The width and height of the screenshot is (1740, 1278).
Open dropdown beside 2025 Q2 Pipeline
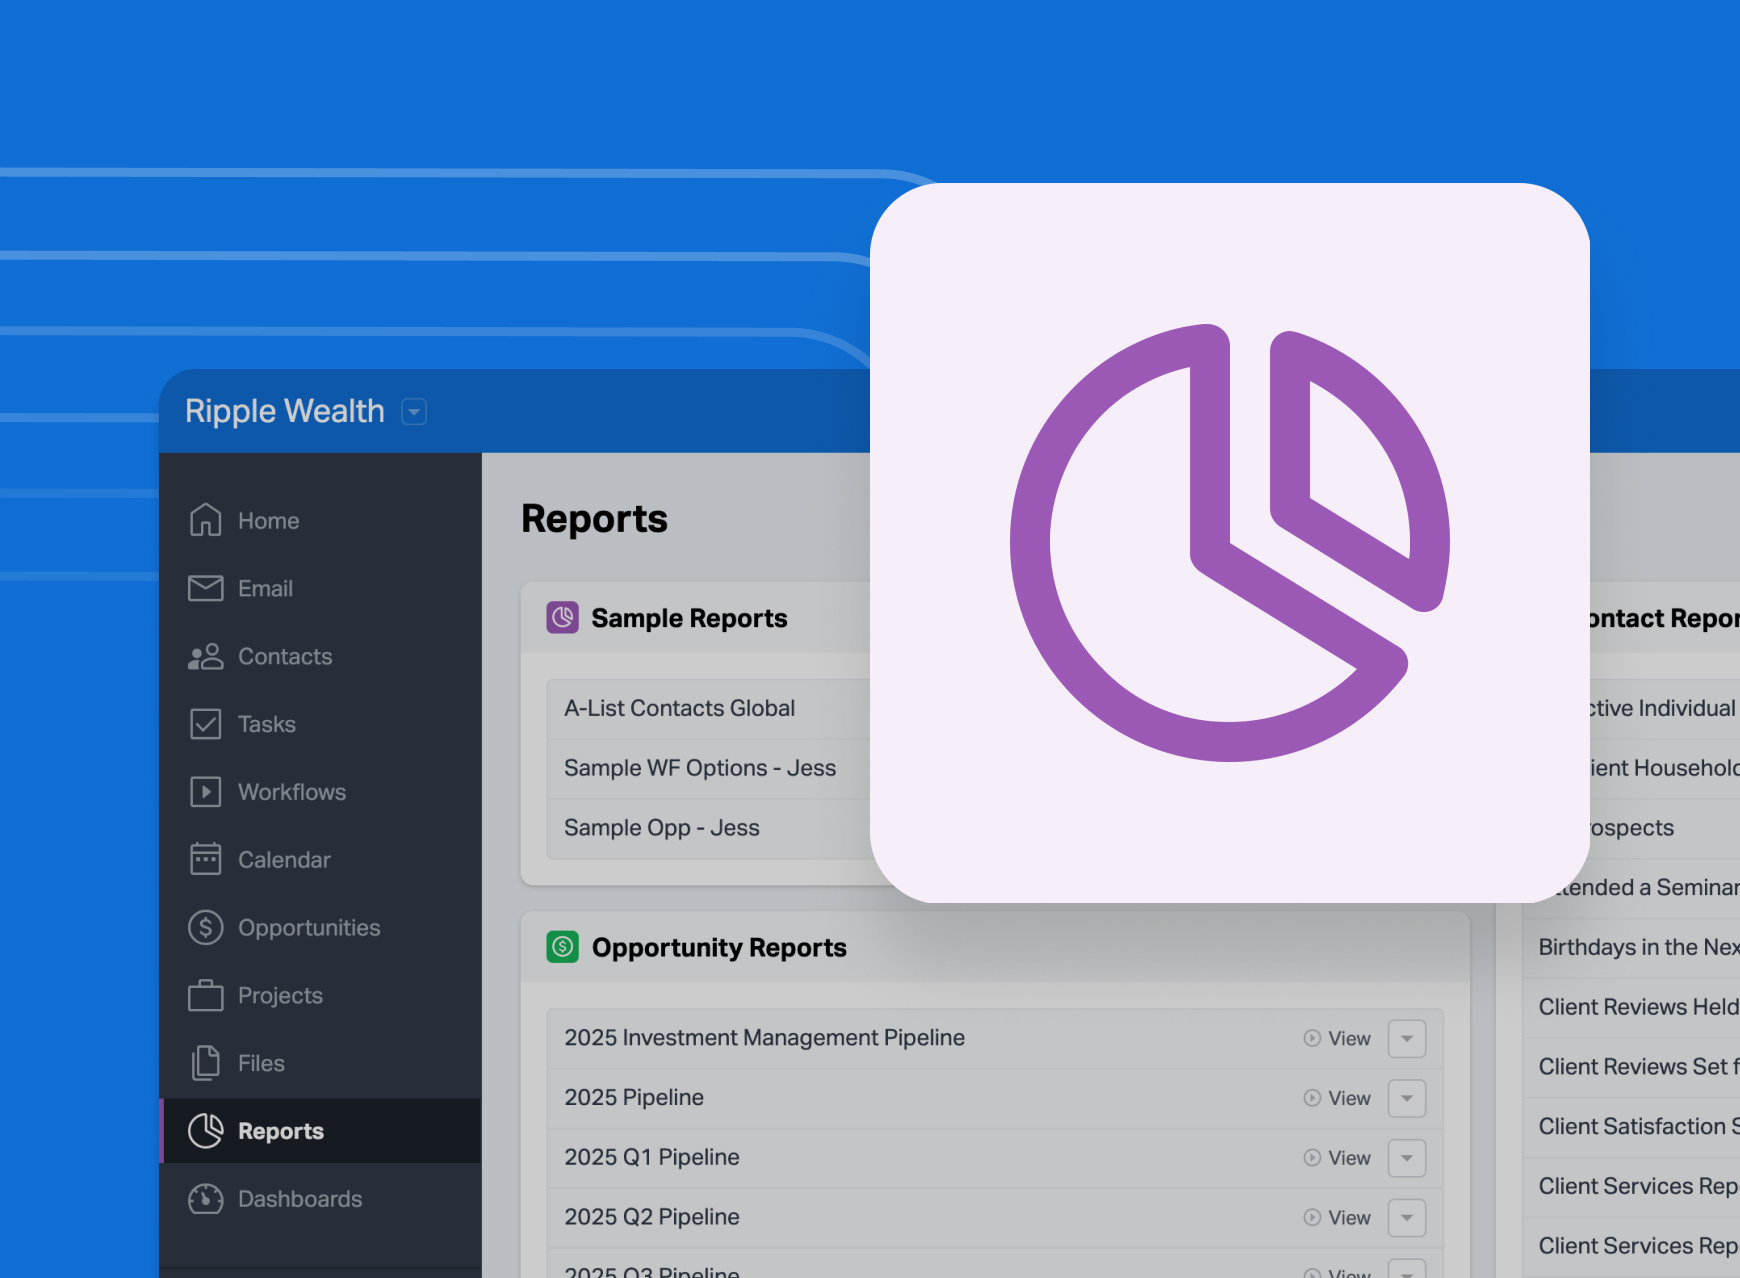pyautogui.click(x=1406, y=1217)
